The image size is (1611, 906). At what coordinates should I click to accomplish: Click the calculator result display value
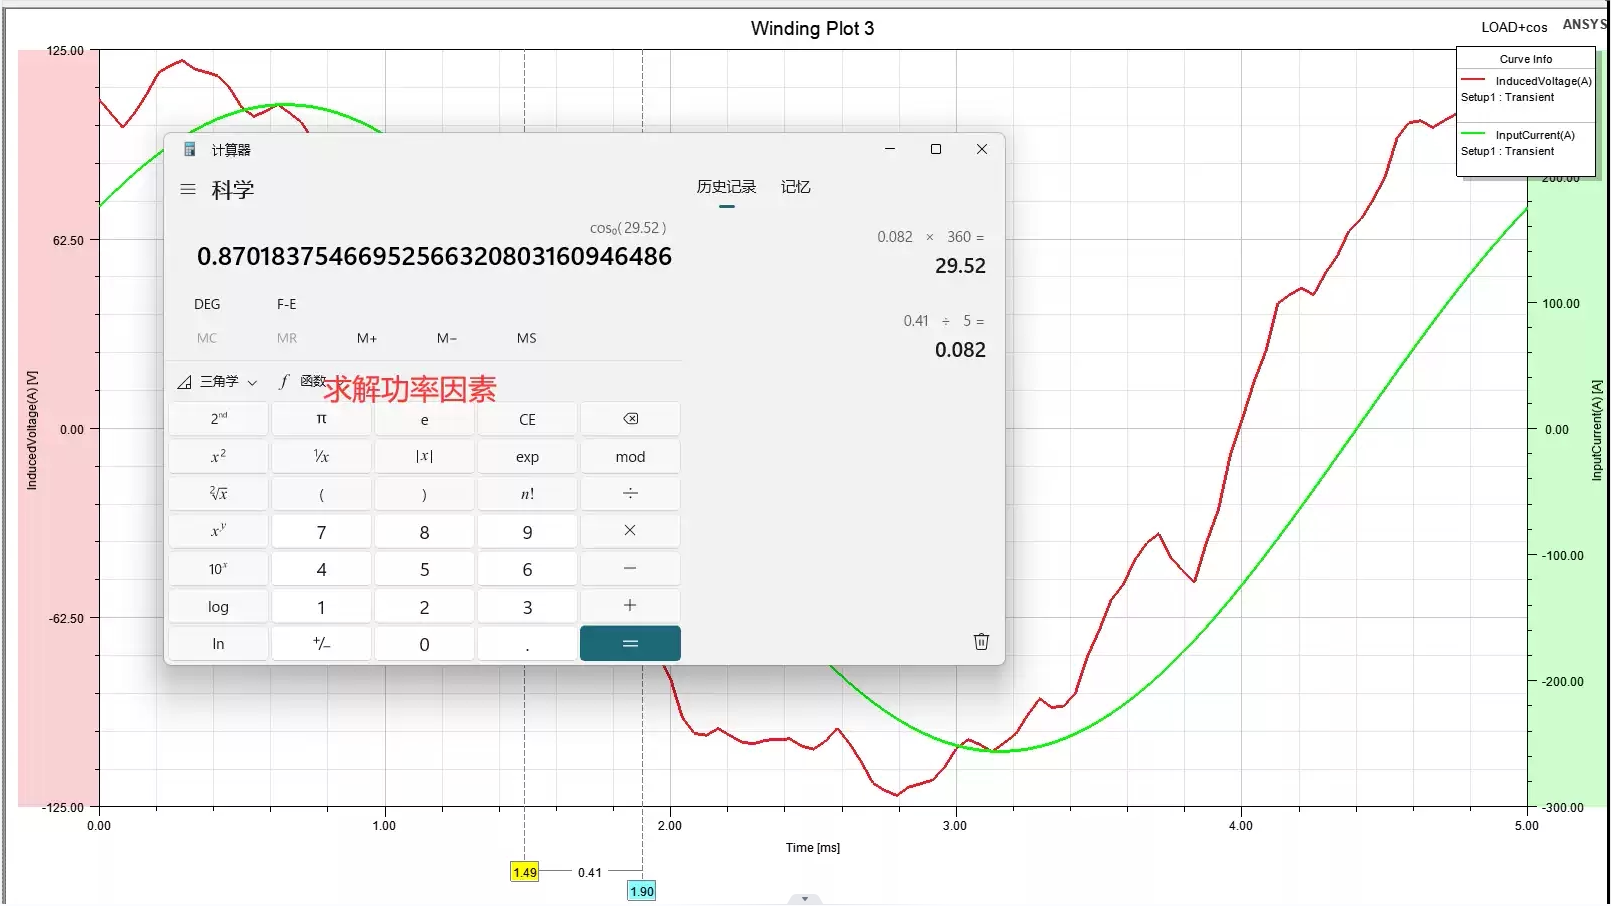434,257
